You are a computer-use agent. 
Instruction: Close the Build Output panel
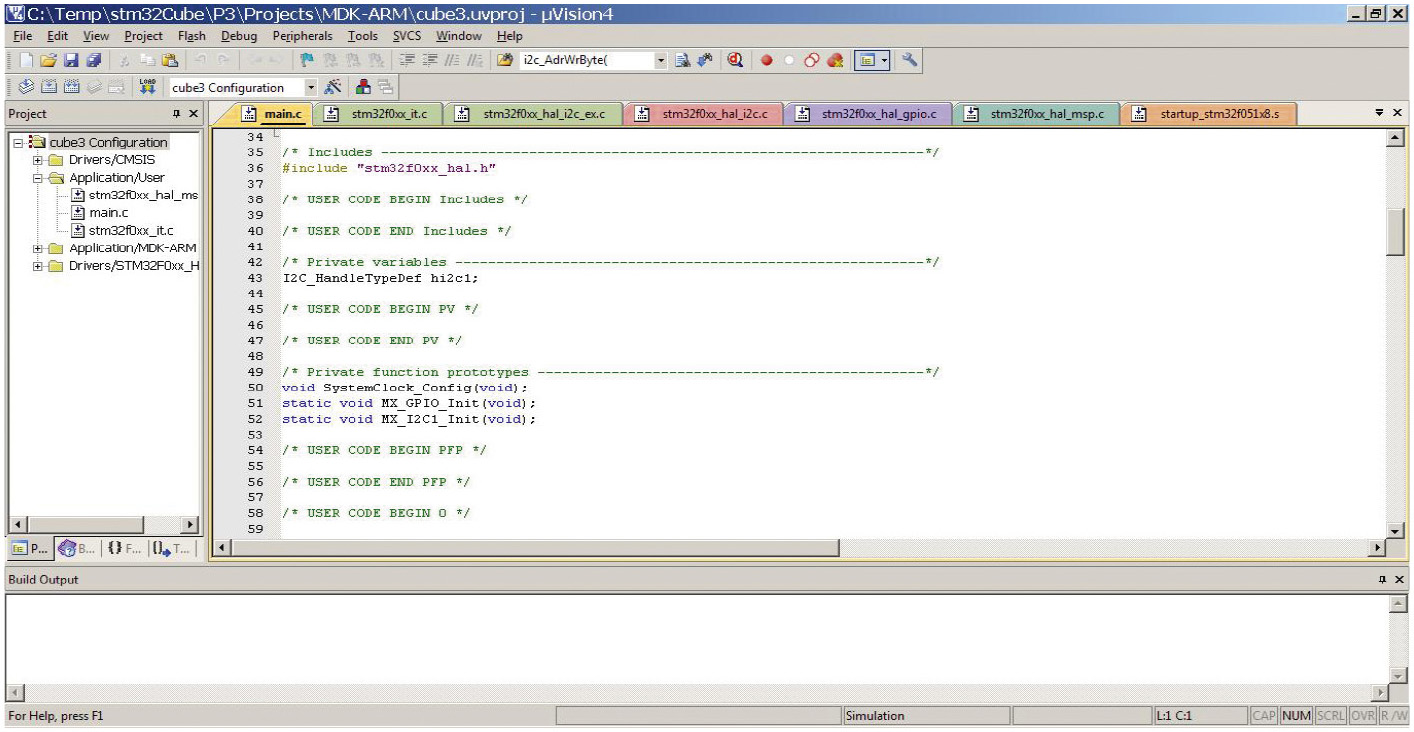tap(1399, 580)
